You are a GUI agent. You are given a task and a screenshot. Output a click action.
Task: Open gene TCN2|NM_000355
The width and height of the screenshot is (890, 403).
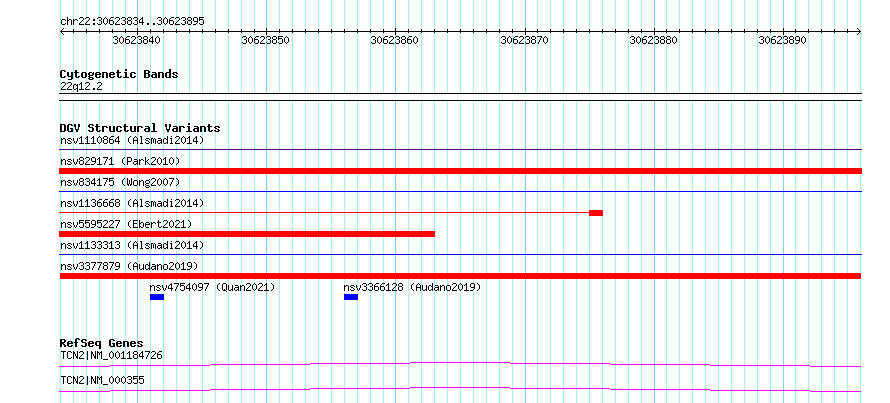point(102,380)
